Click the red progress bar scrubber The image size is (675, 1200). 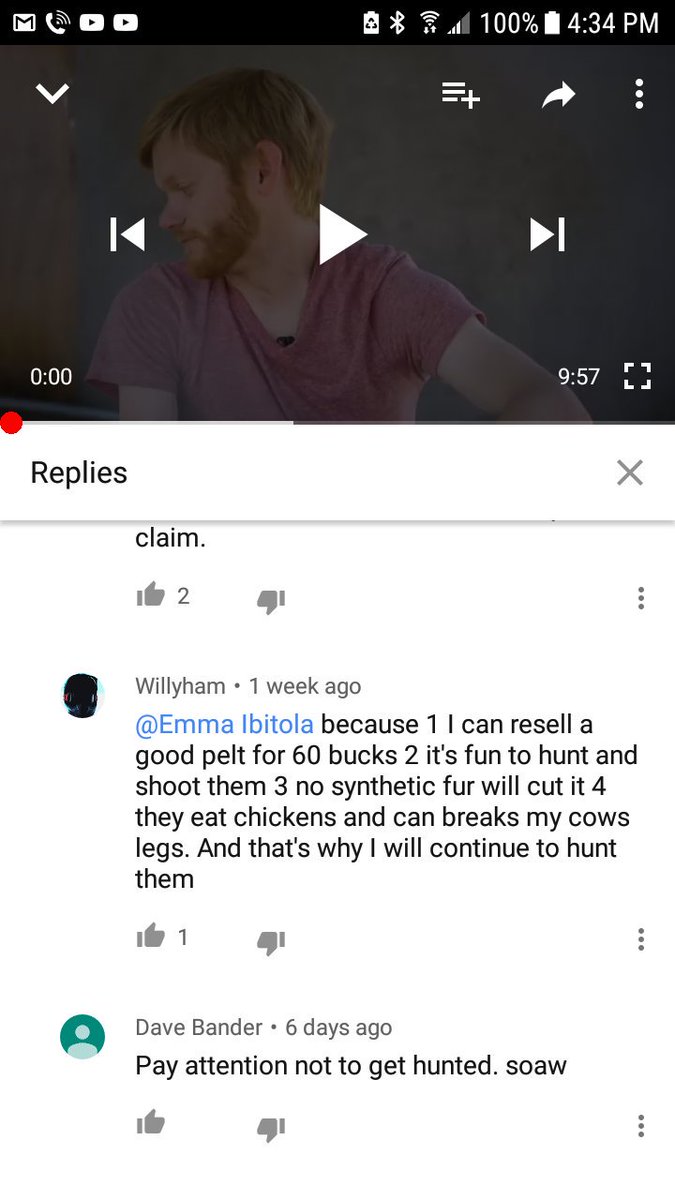point(11,423)
